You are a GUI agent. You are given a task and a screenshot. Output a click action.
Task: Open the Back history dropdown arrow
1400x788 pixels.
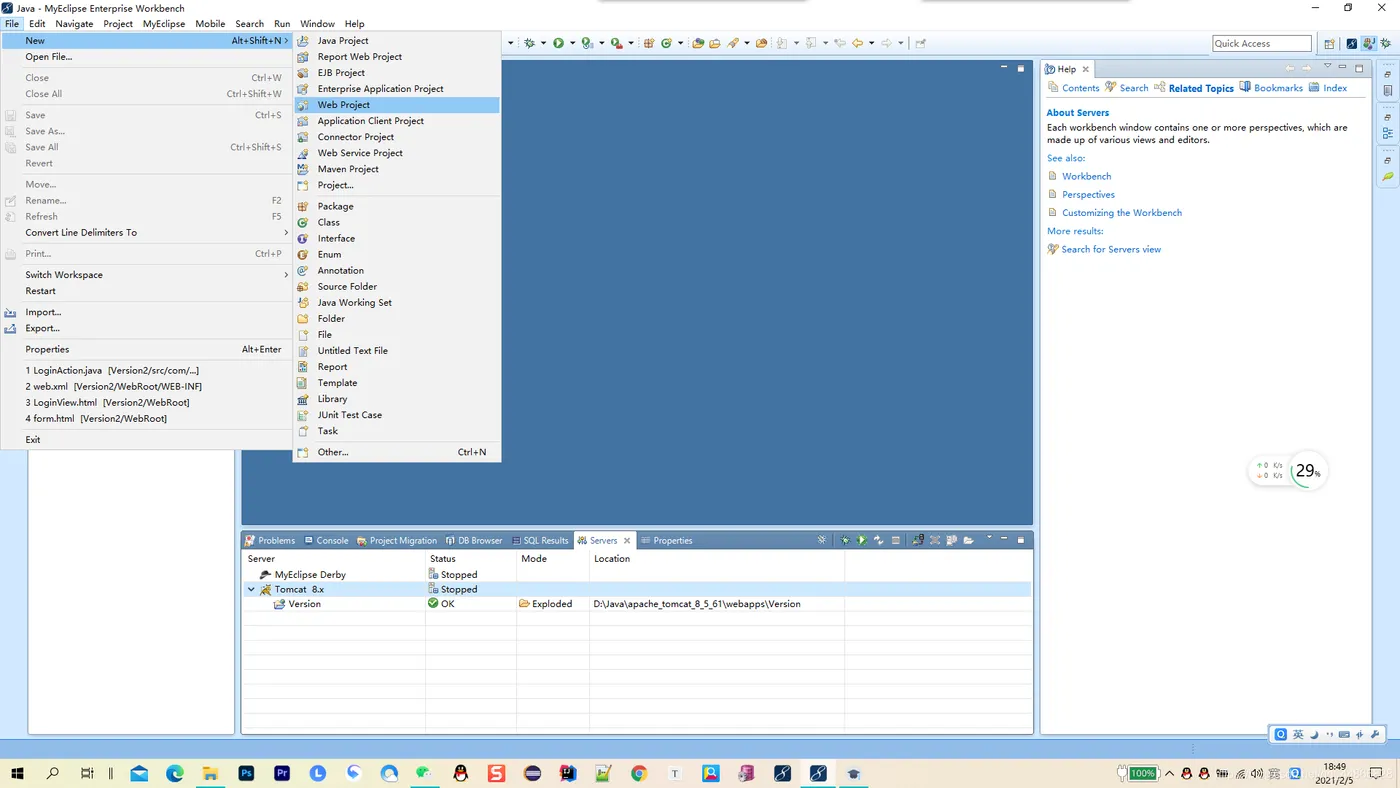tap(871, 43)
